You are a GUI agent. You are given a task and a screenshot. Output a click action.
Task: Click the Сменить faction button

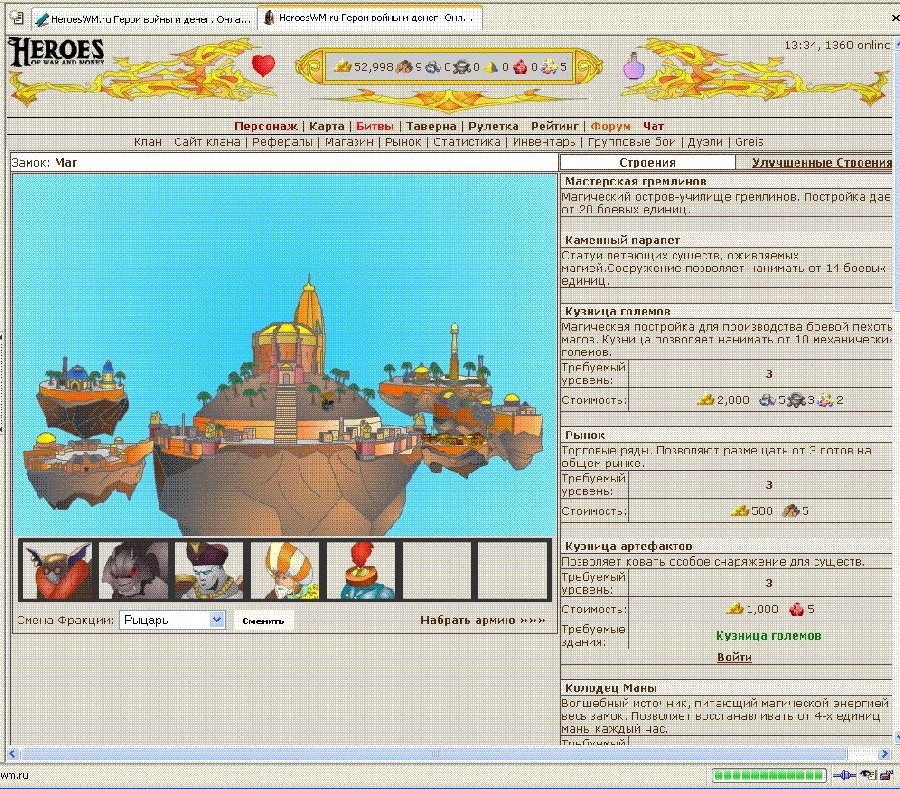pyautogui.click(x=263, y=621)
